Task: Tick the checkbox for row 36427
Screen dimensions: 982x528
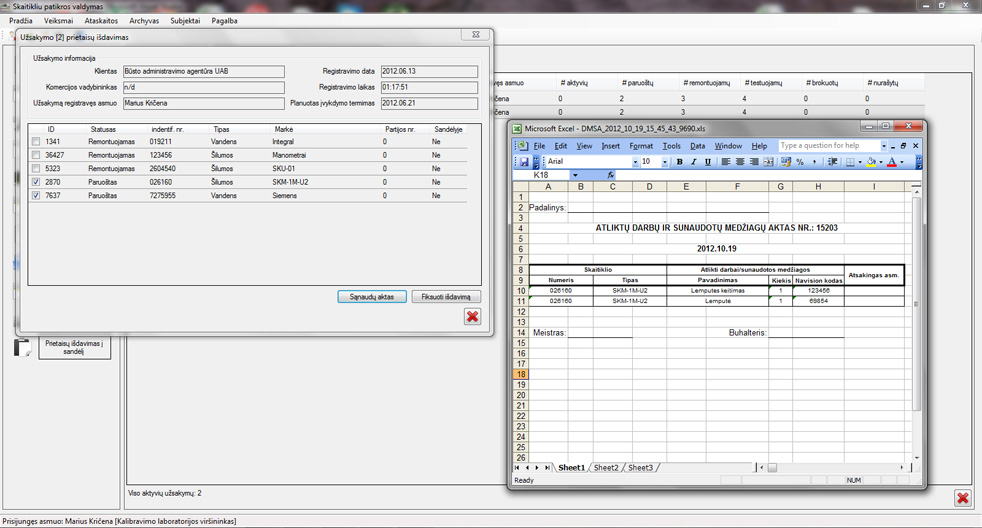Action: tap(36, 156)
